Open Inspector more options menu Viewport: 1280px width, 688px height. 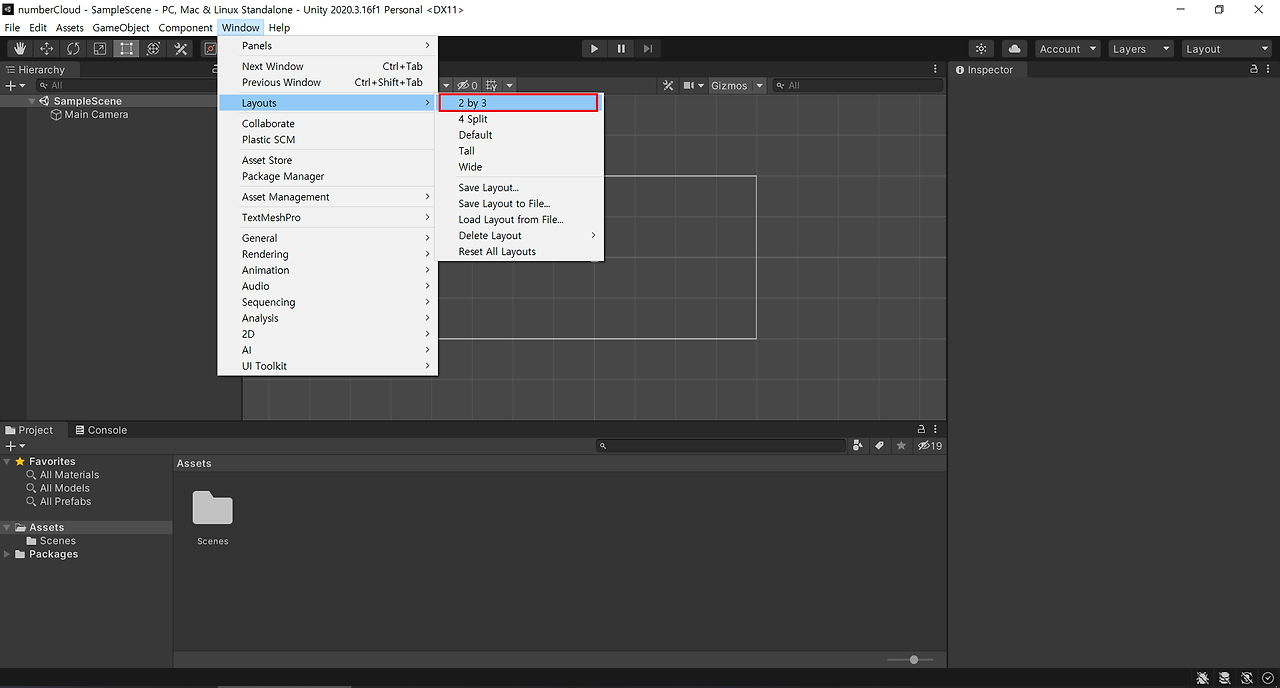tap(1269, 69)
